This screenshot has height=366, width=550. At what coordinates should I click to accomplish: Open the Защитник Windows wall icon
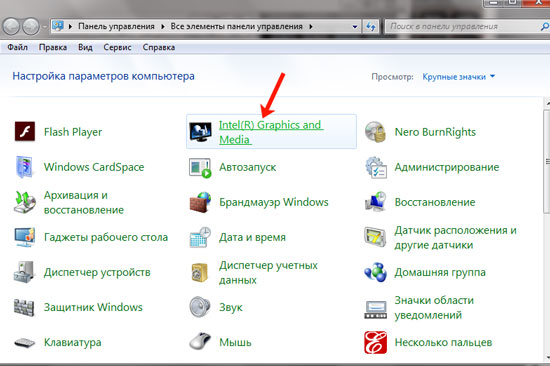24,307
